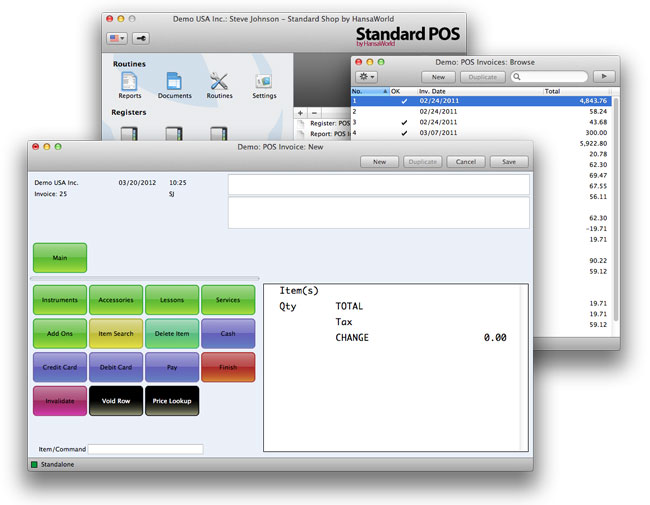Click the Accessories button

tap(116, 300)
